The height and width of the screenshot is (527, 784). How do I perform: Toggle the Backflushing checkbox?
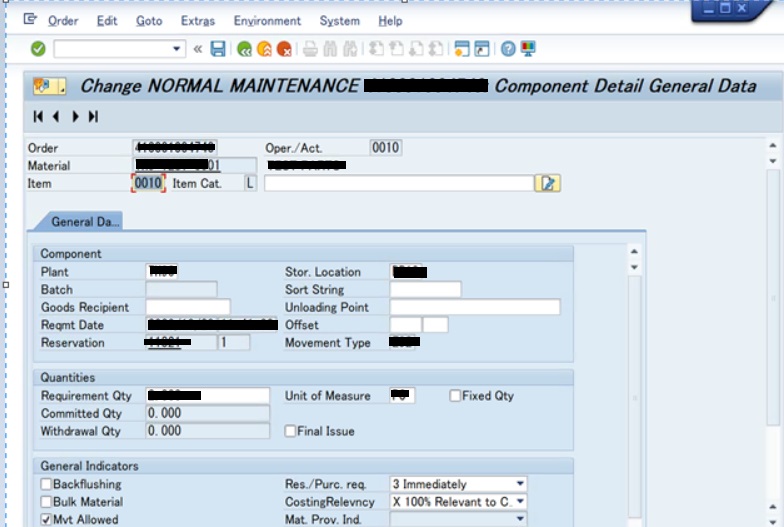pos(46,485)
